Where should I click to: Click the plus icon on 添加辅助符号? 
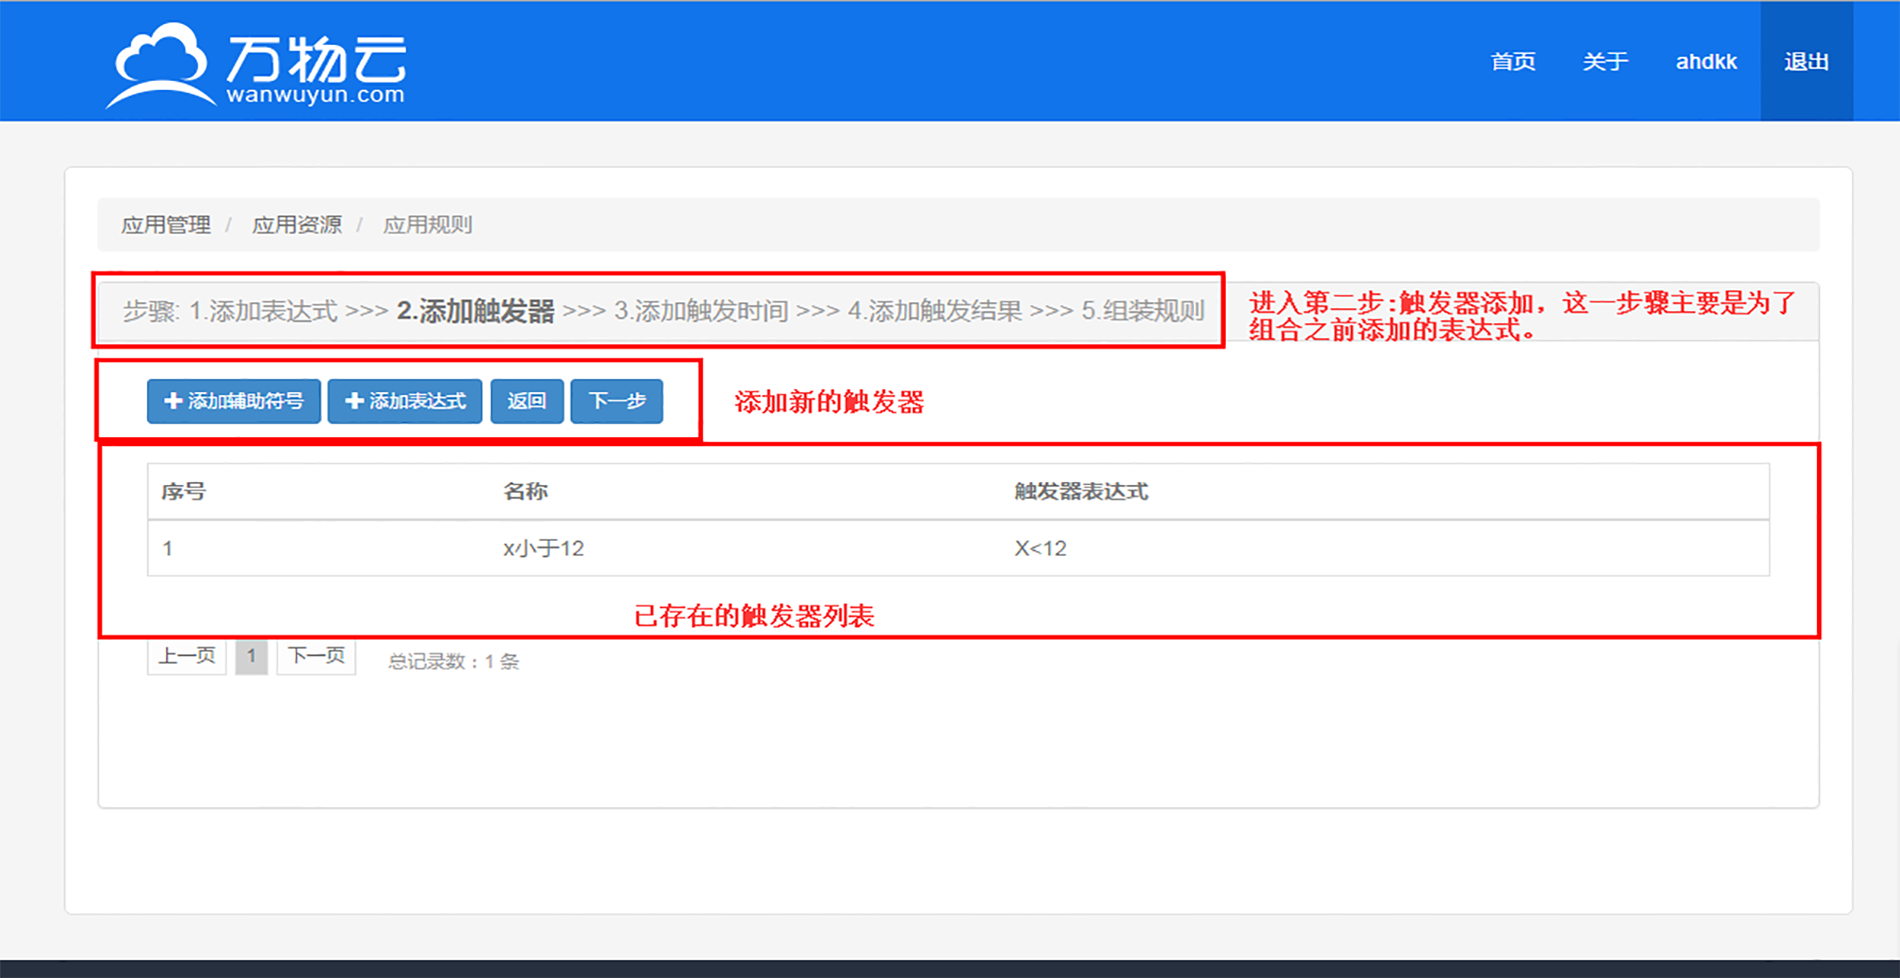tap(173, 401)
